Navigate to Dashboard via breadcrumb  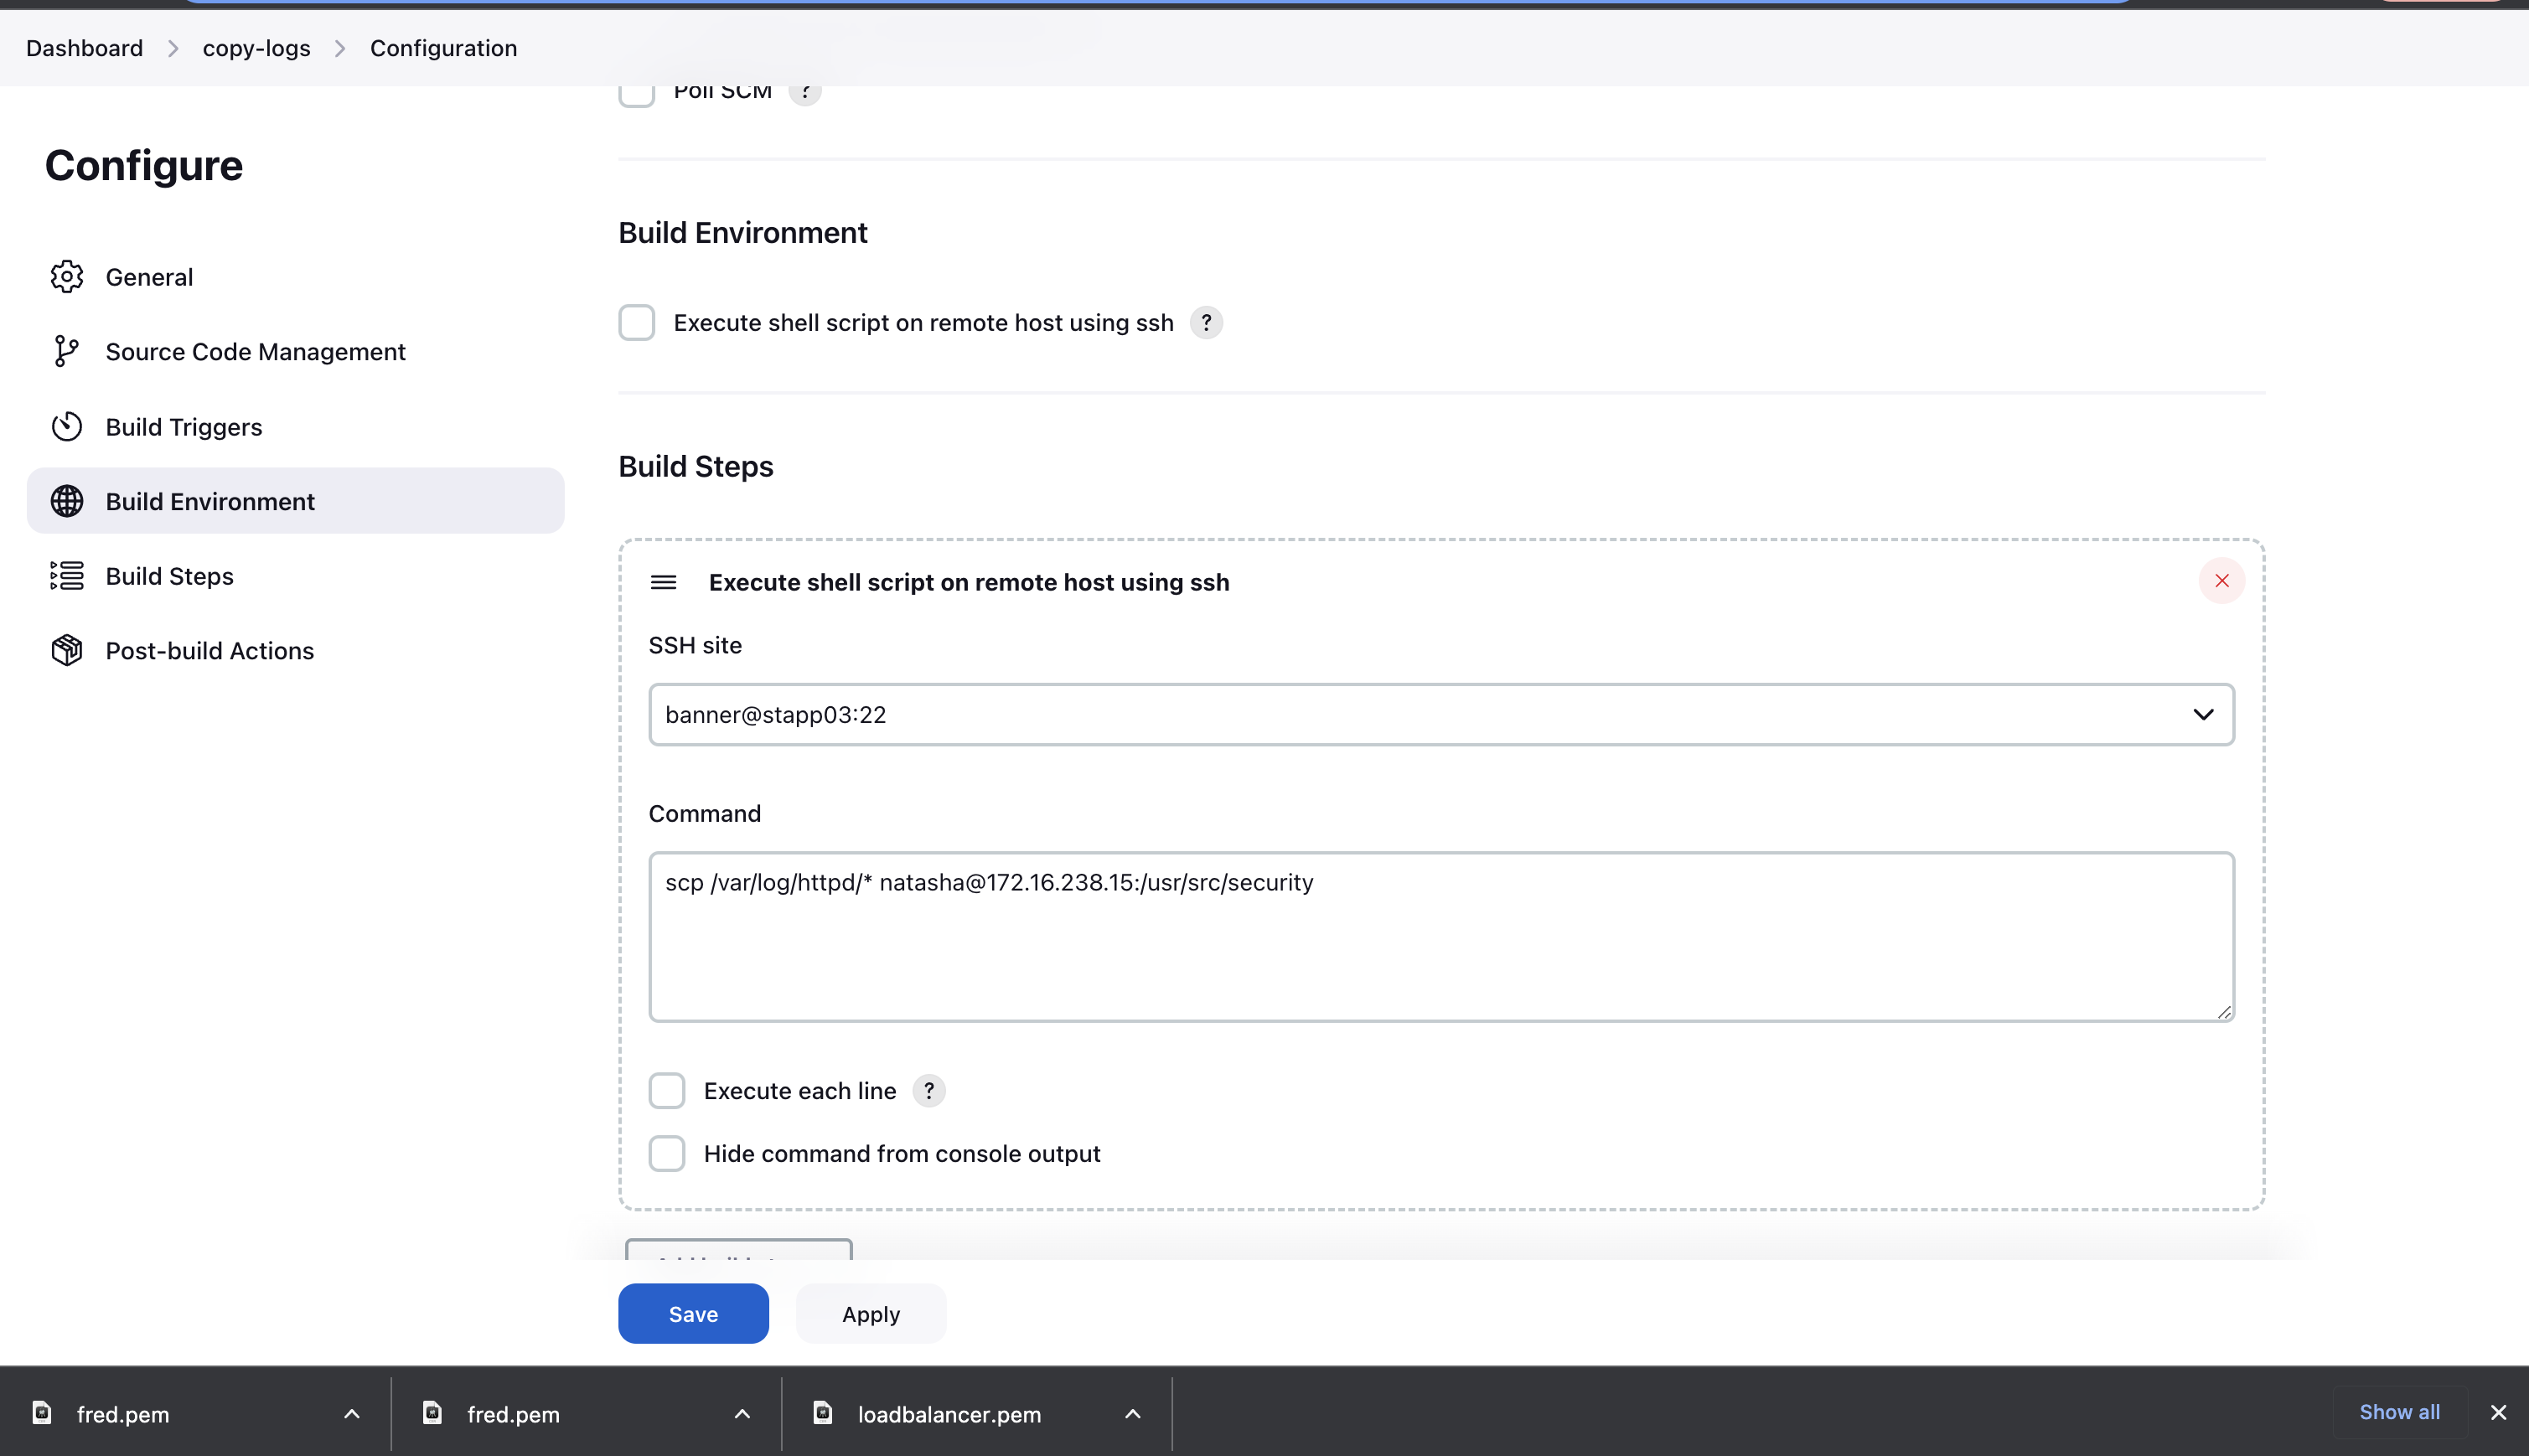point(83,47)
